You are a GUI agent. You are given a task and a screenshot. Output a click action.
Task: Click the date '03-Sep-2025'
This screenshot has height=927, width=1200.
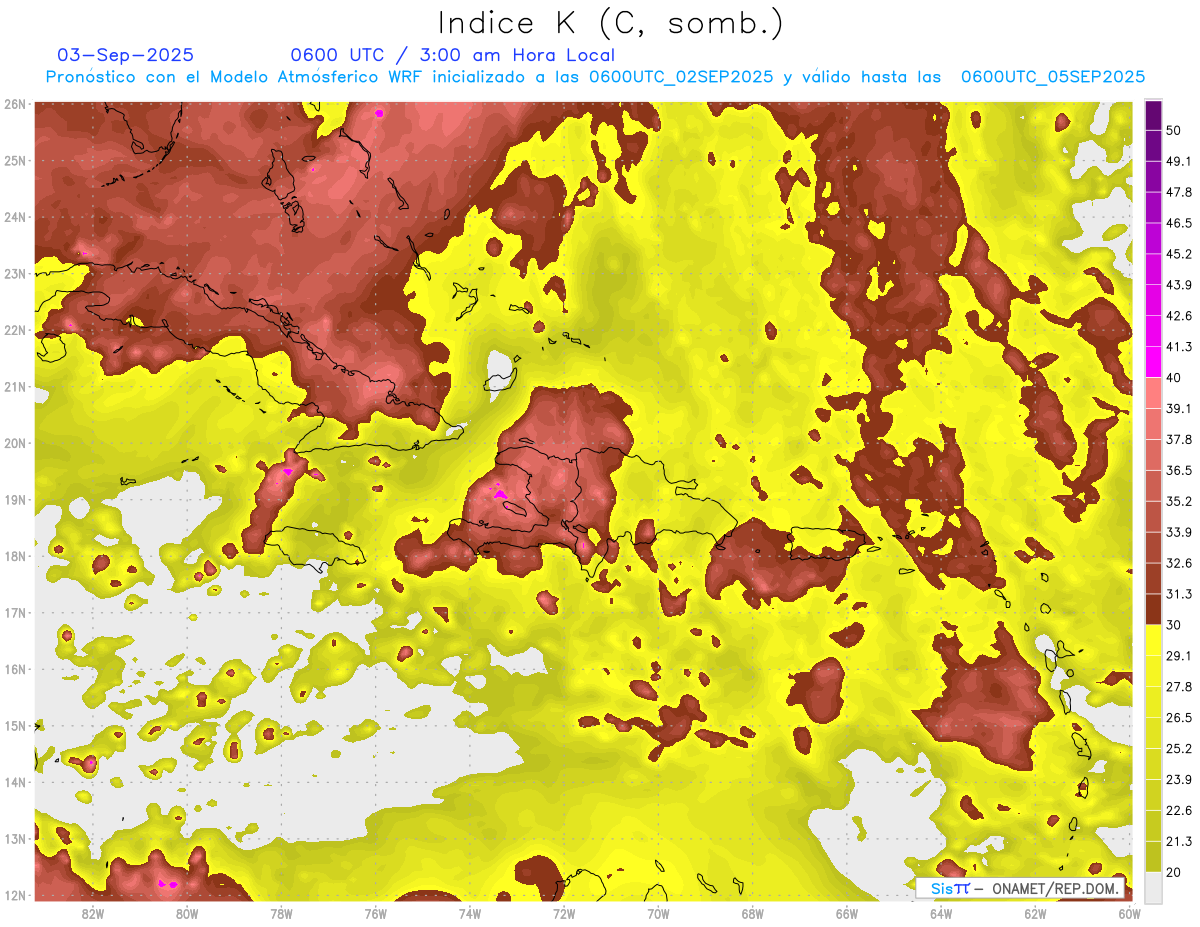[126, 55]
